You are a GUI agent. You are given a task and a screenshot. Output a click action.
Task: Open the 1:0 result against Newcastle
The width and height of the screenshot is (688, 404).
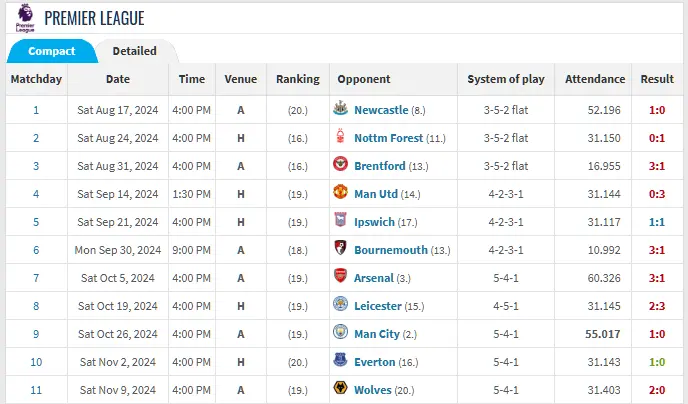coord(657,110)
